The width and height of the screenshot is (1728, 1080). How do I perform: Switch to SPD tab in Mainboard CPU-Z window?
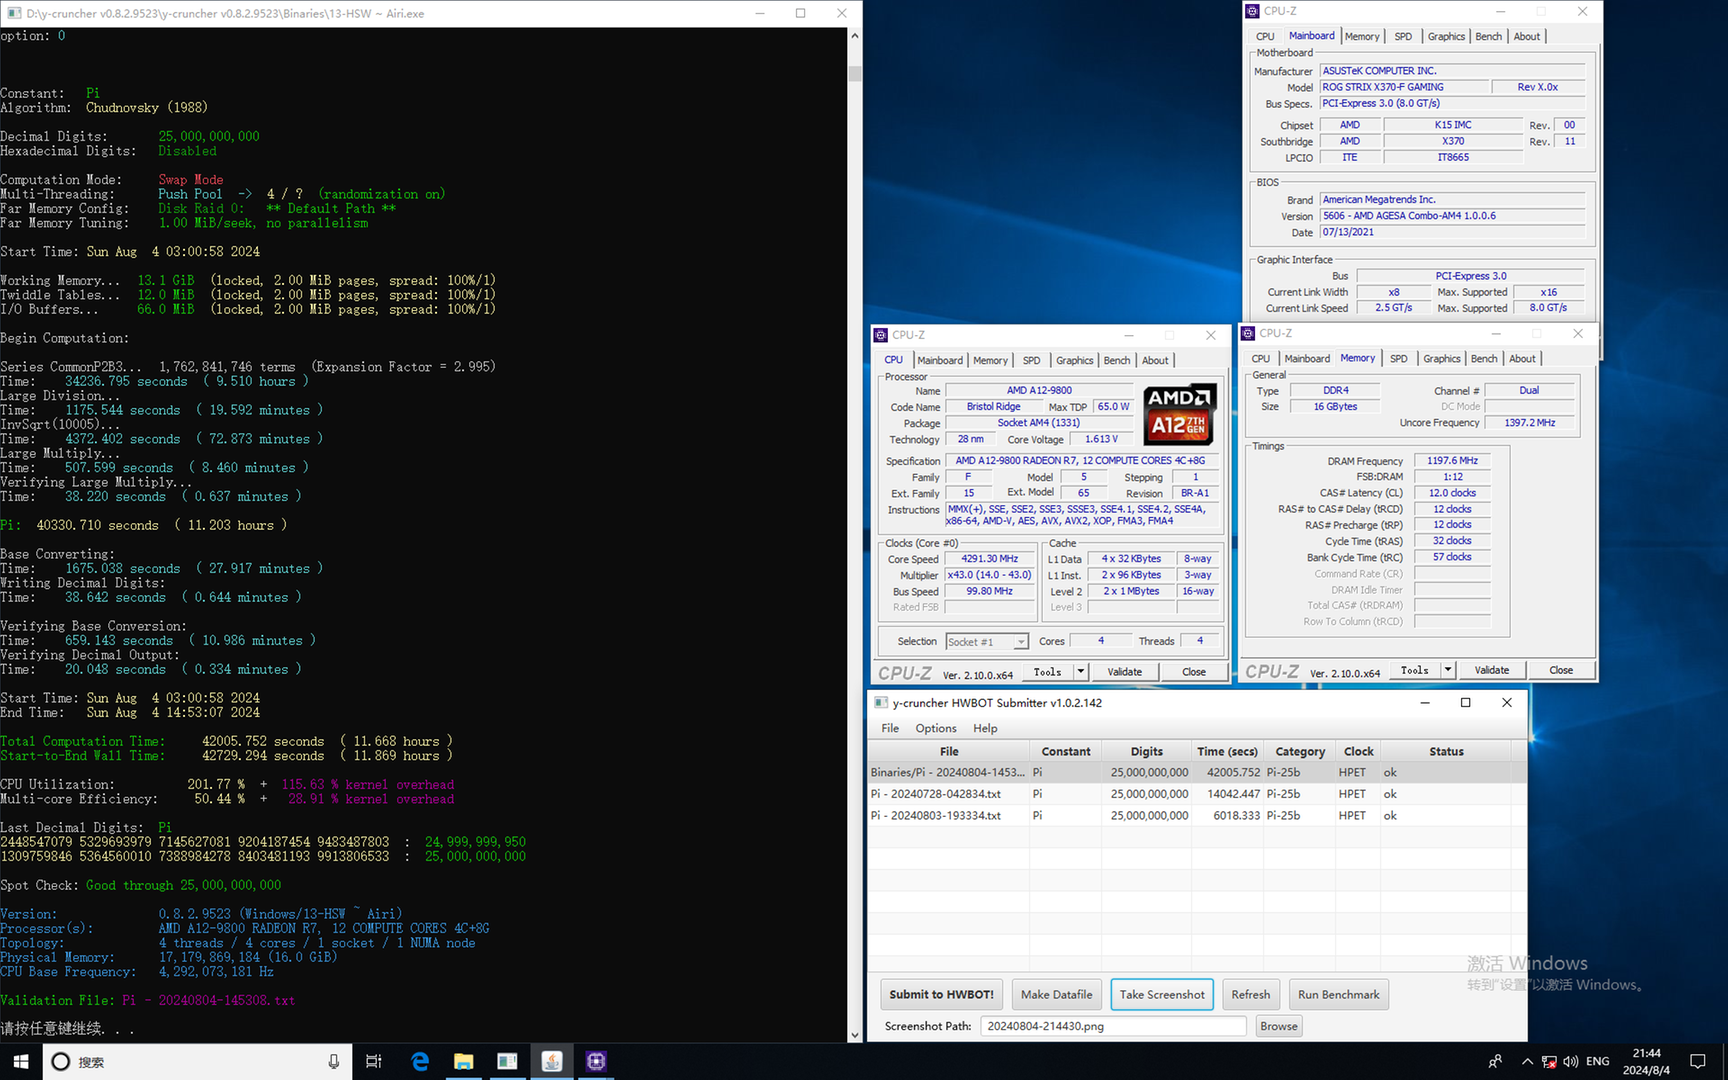coord(1403,36)
